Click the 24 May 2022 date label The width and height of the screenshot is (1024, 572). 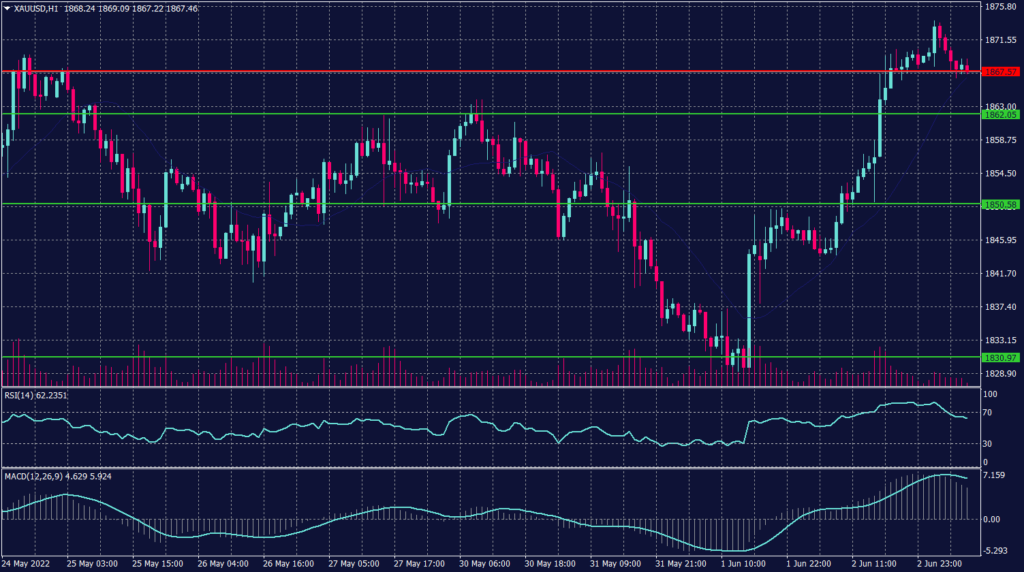(27, 564)
